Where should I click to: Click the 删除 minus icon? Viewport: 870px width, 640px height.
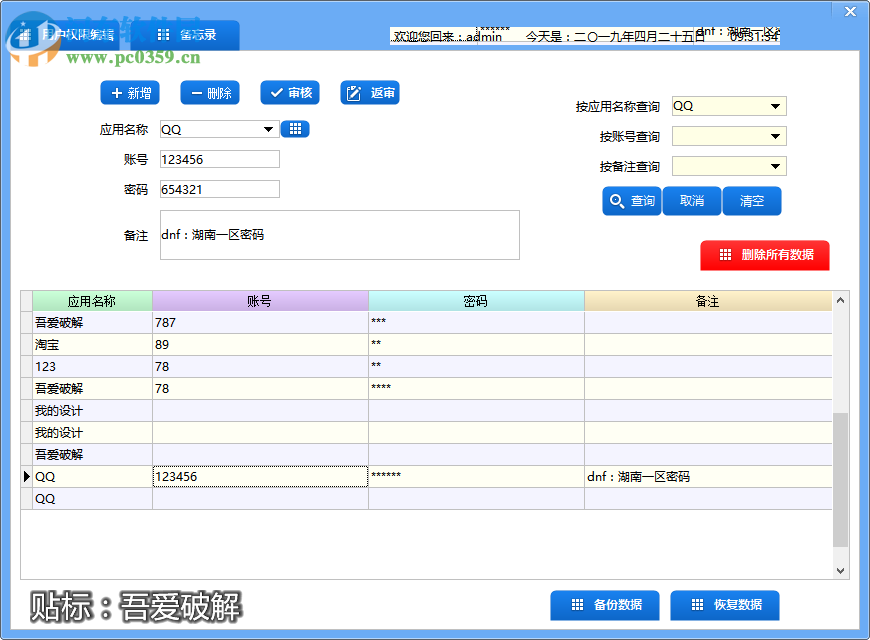[198, 93]
